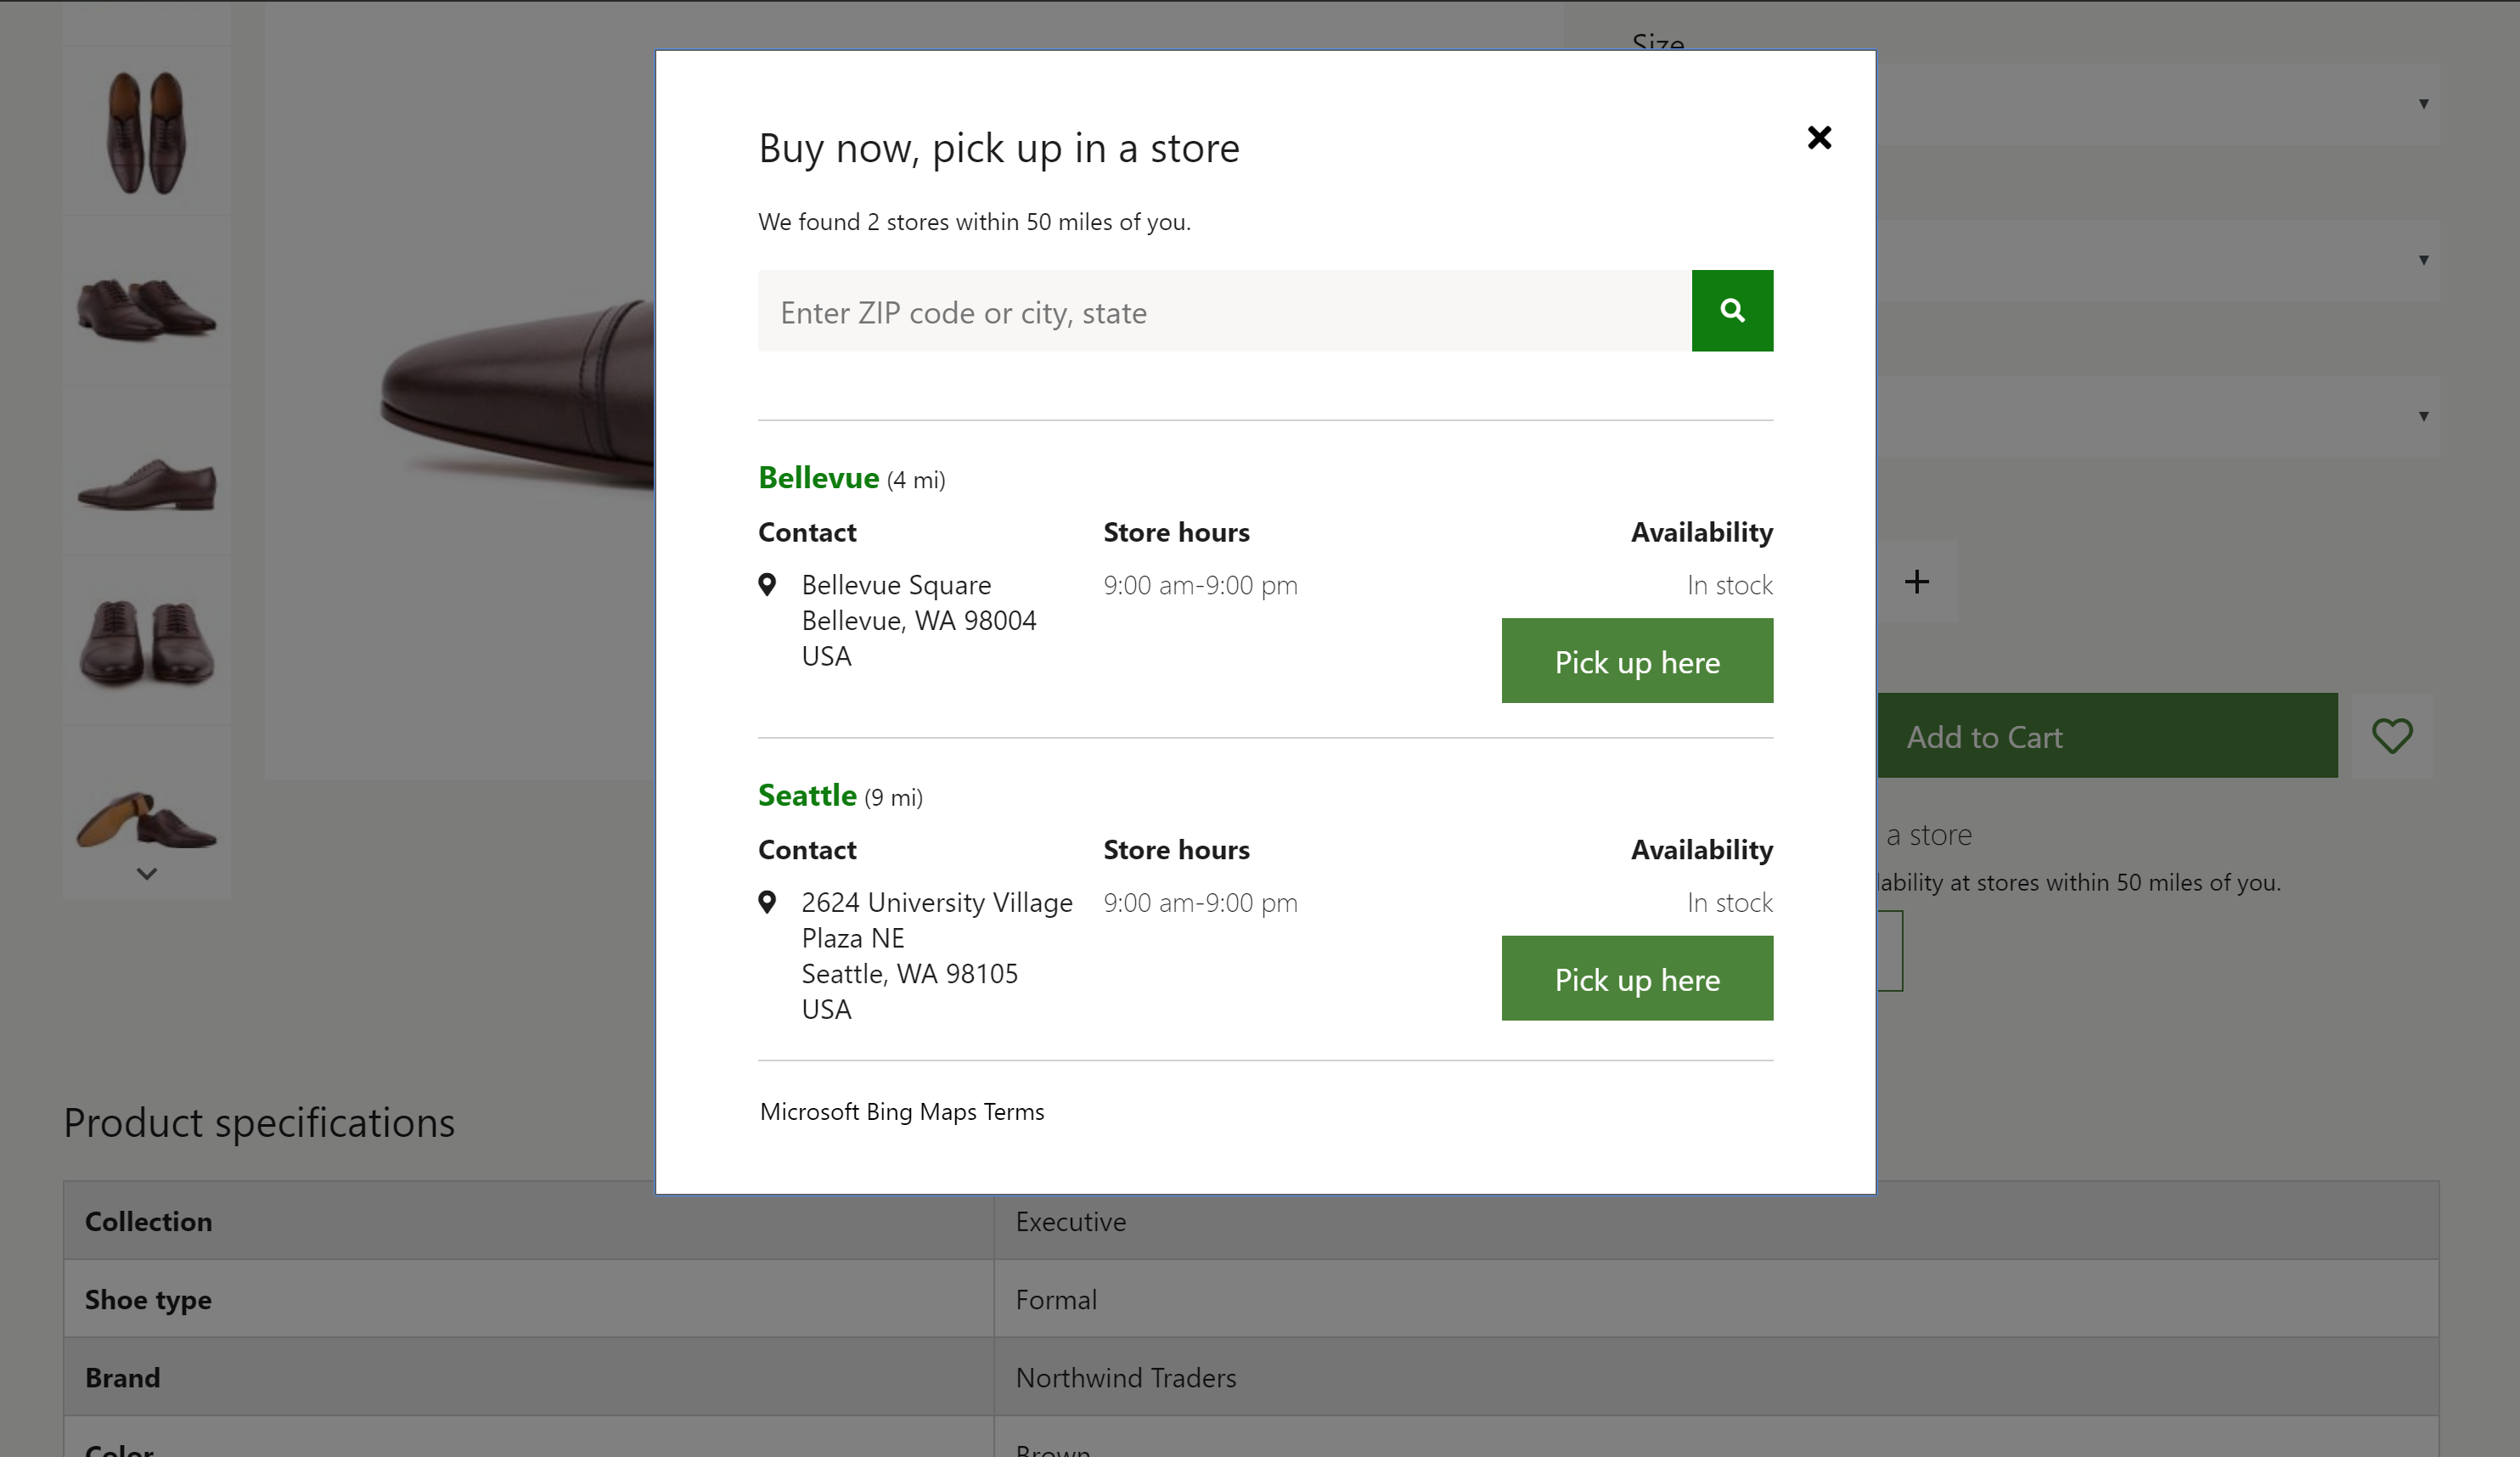
Task: Click the search icon in ZIP field
Action: point(1733,311)
